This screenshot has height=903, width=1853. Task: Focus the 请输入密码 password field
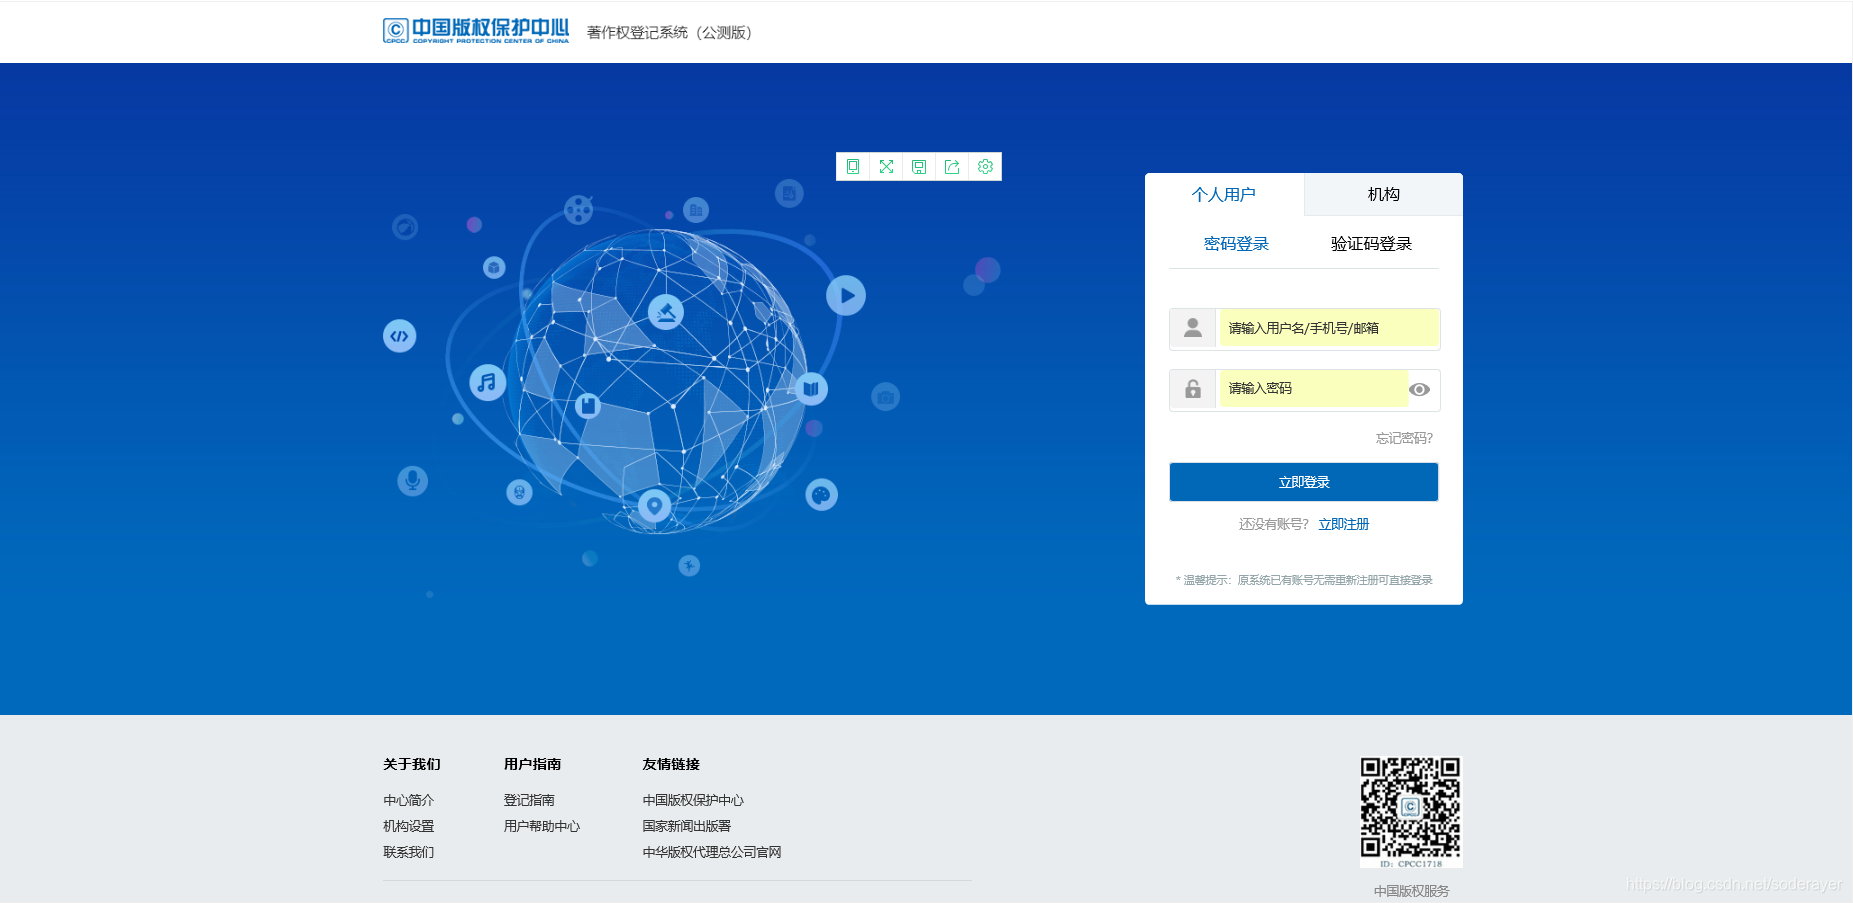point(1313,389)
